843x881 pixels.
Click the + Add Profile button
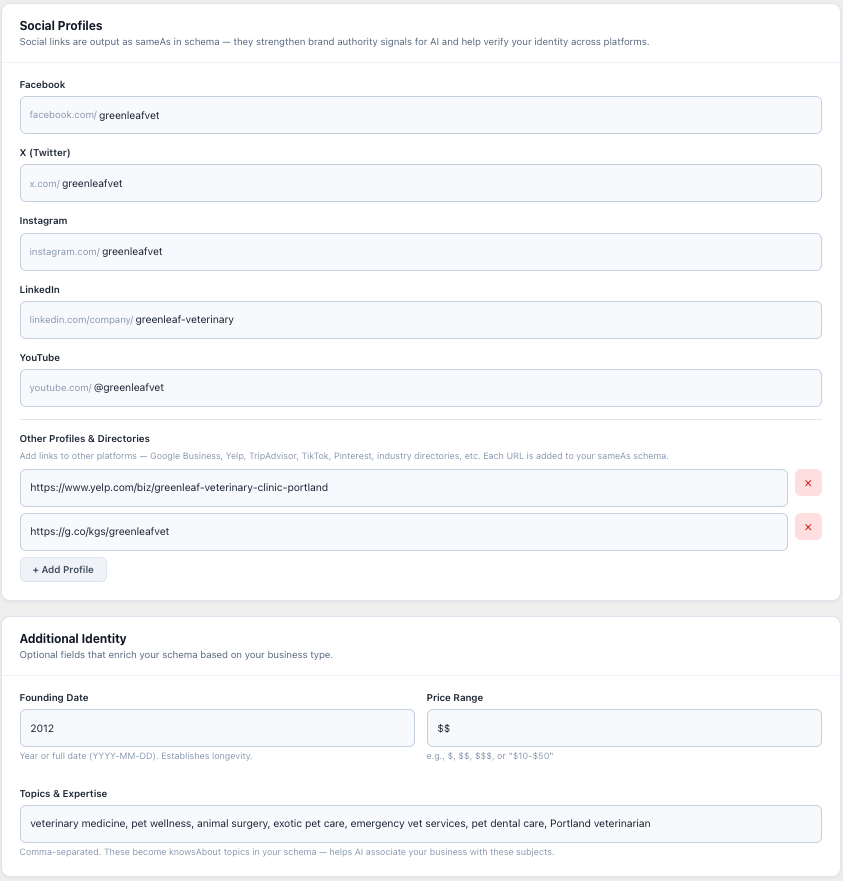coord(63,569)
